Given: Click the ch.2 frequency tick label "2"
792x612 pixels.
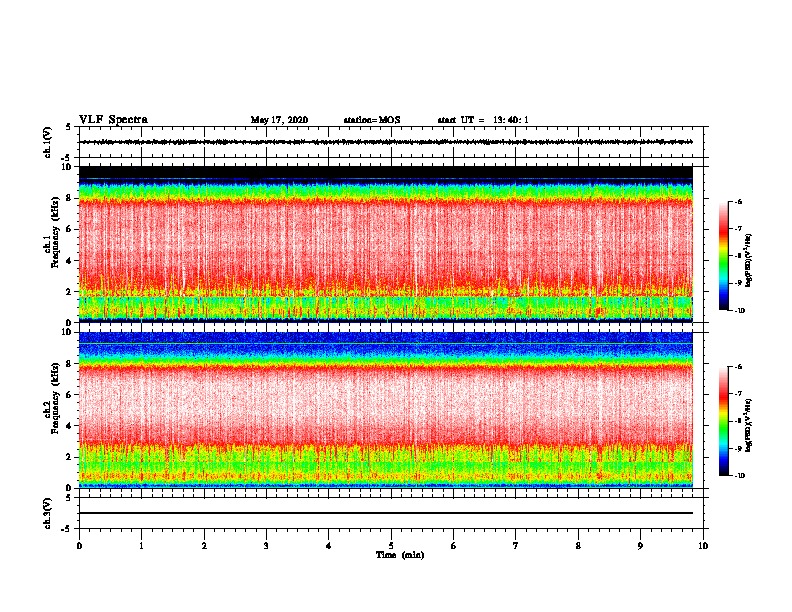Looking at the screenshot, I should pyautogui.click(x=69, y=457).
